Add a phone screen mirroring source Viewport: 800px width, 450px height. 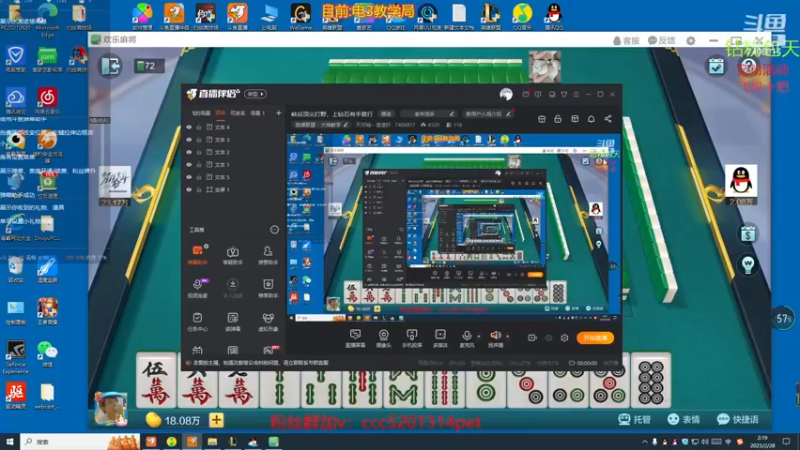click(x=412, y=338)
